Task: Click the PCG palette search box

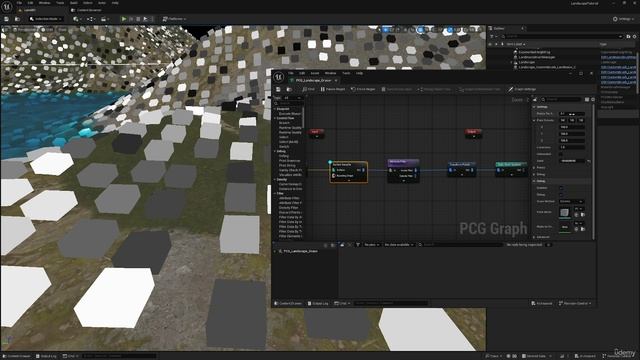Action: (x=289, y=103)
